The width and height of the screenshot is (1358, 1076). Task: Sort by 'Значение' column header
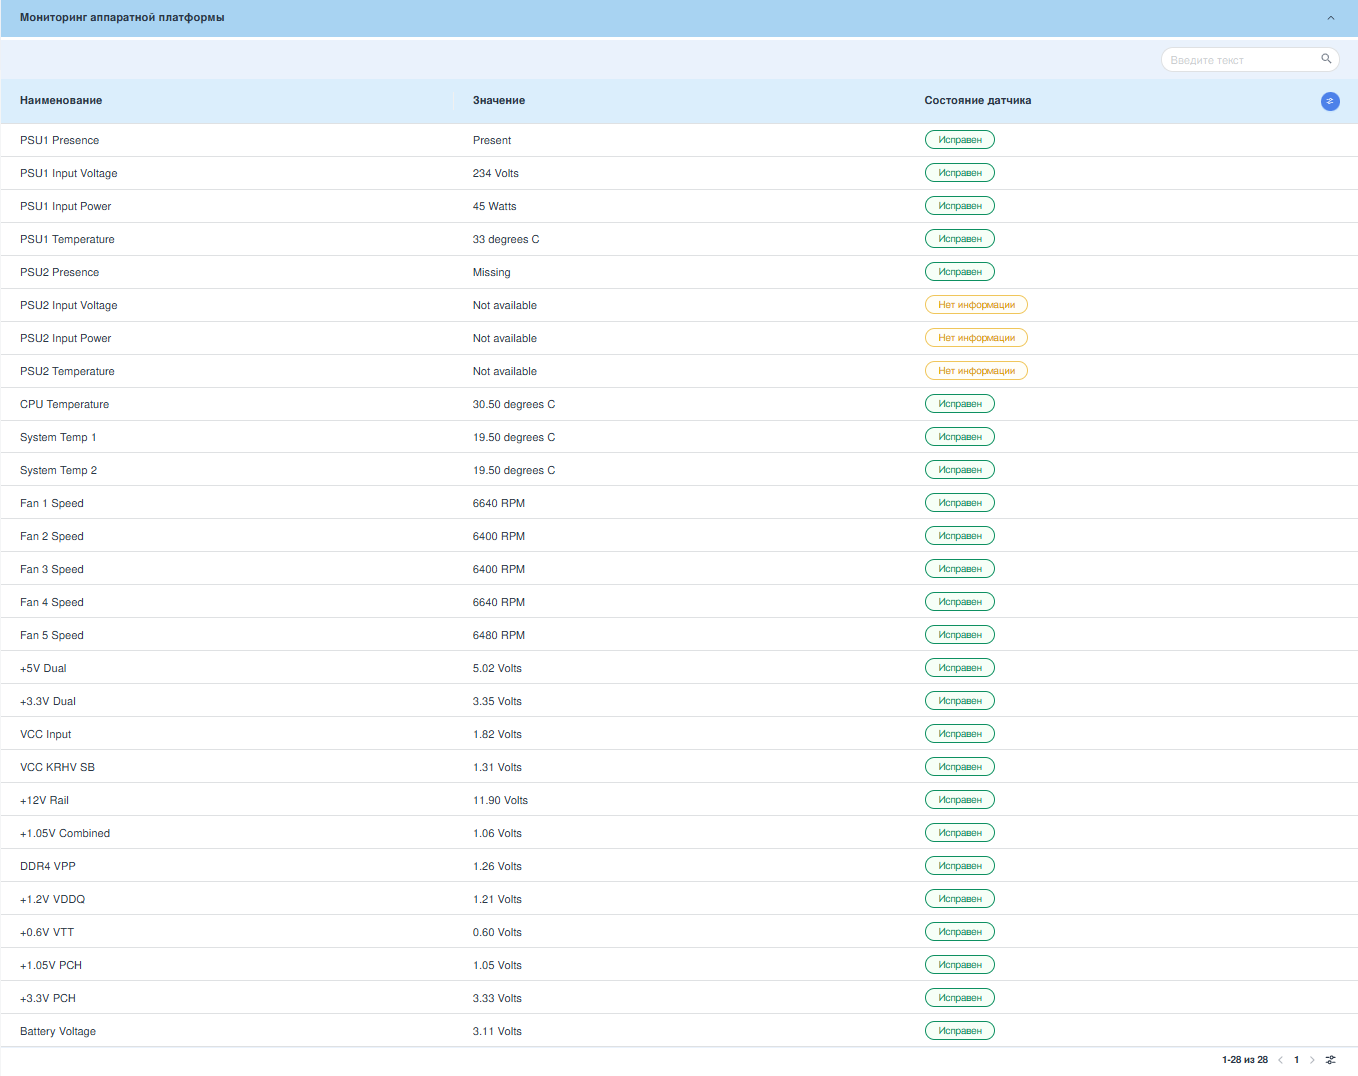click(499, 101)
